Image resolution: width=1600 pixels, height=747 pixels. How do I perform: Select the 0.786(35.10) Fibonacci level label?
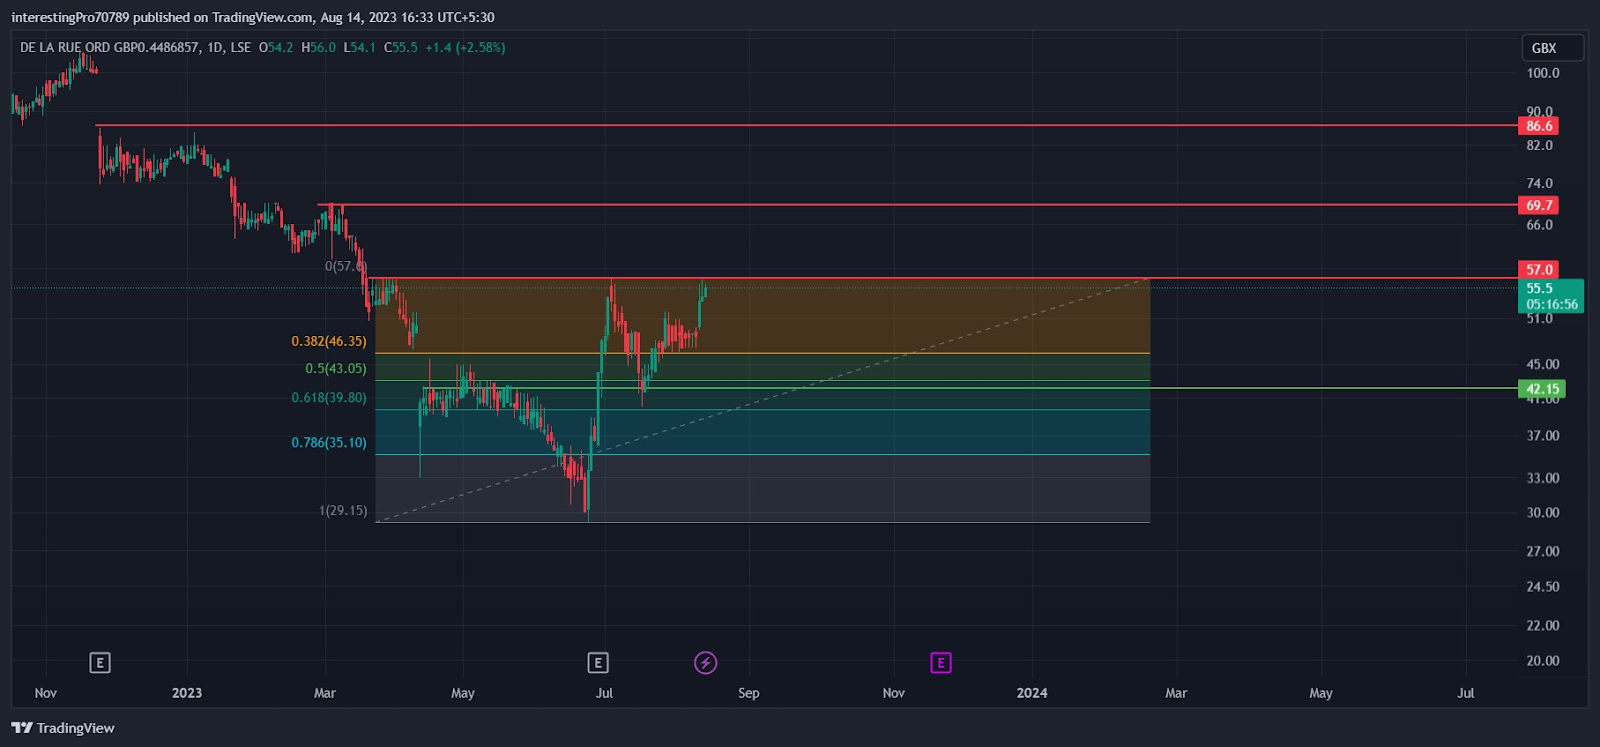[x=329, y=442]
